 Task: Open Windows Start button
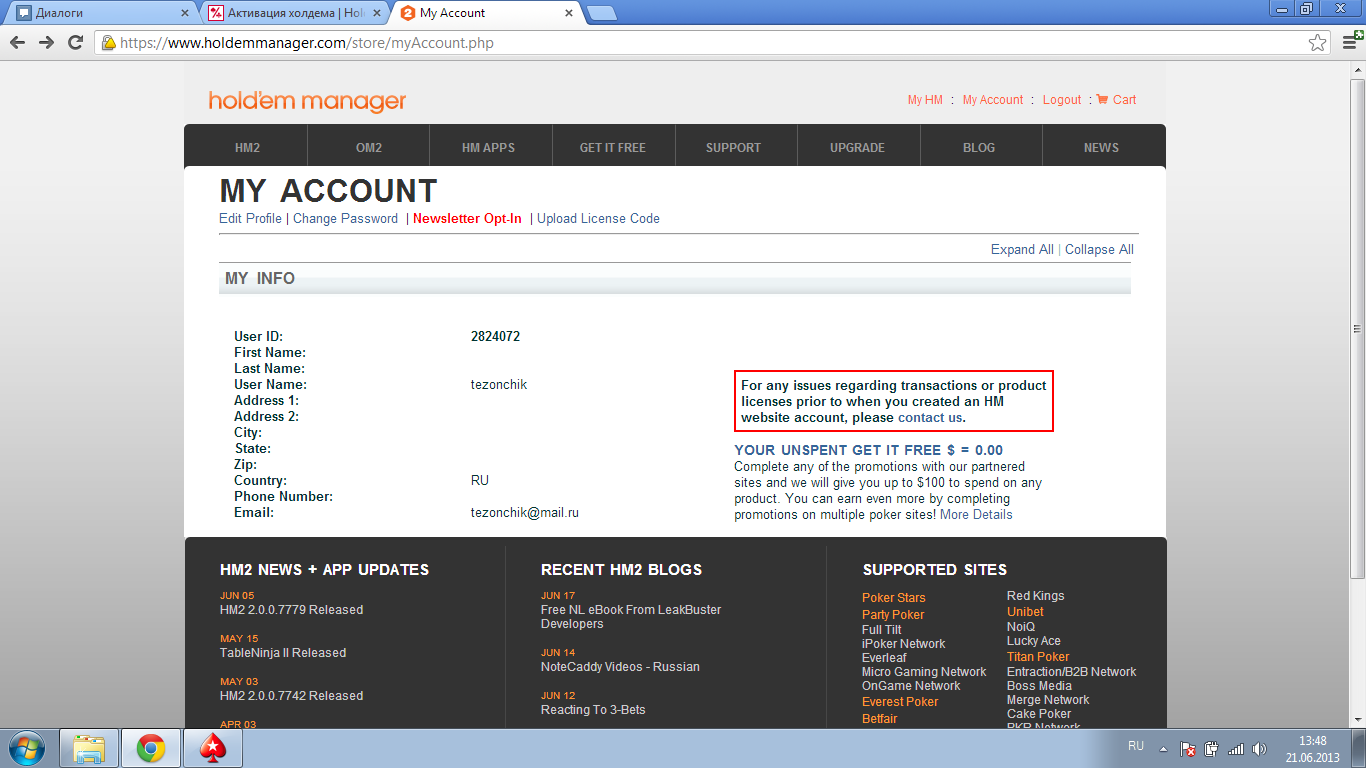[27, 748]
